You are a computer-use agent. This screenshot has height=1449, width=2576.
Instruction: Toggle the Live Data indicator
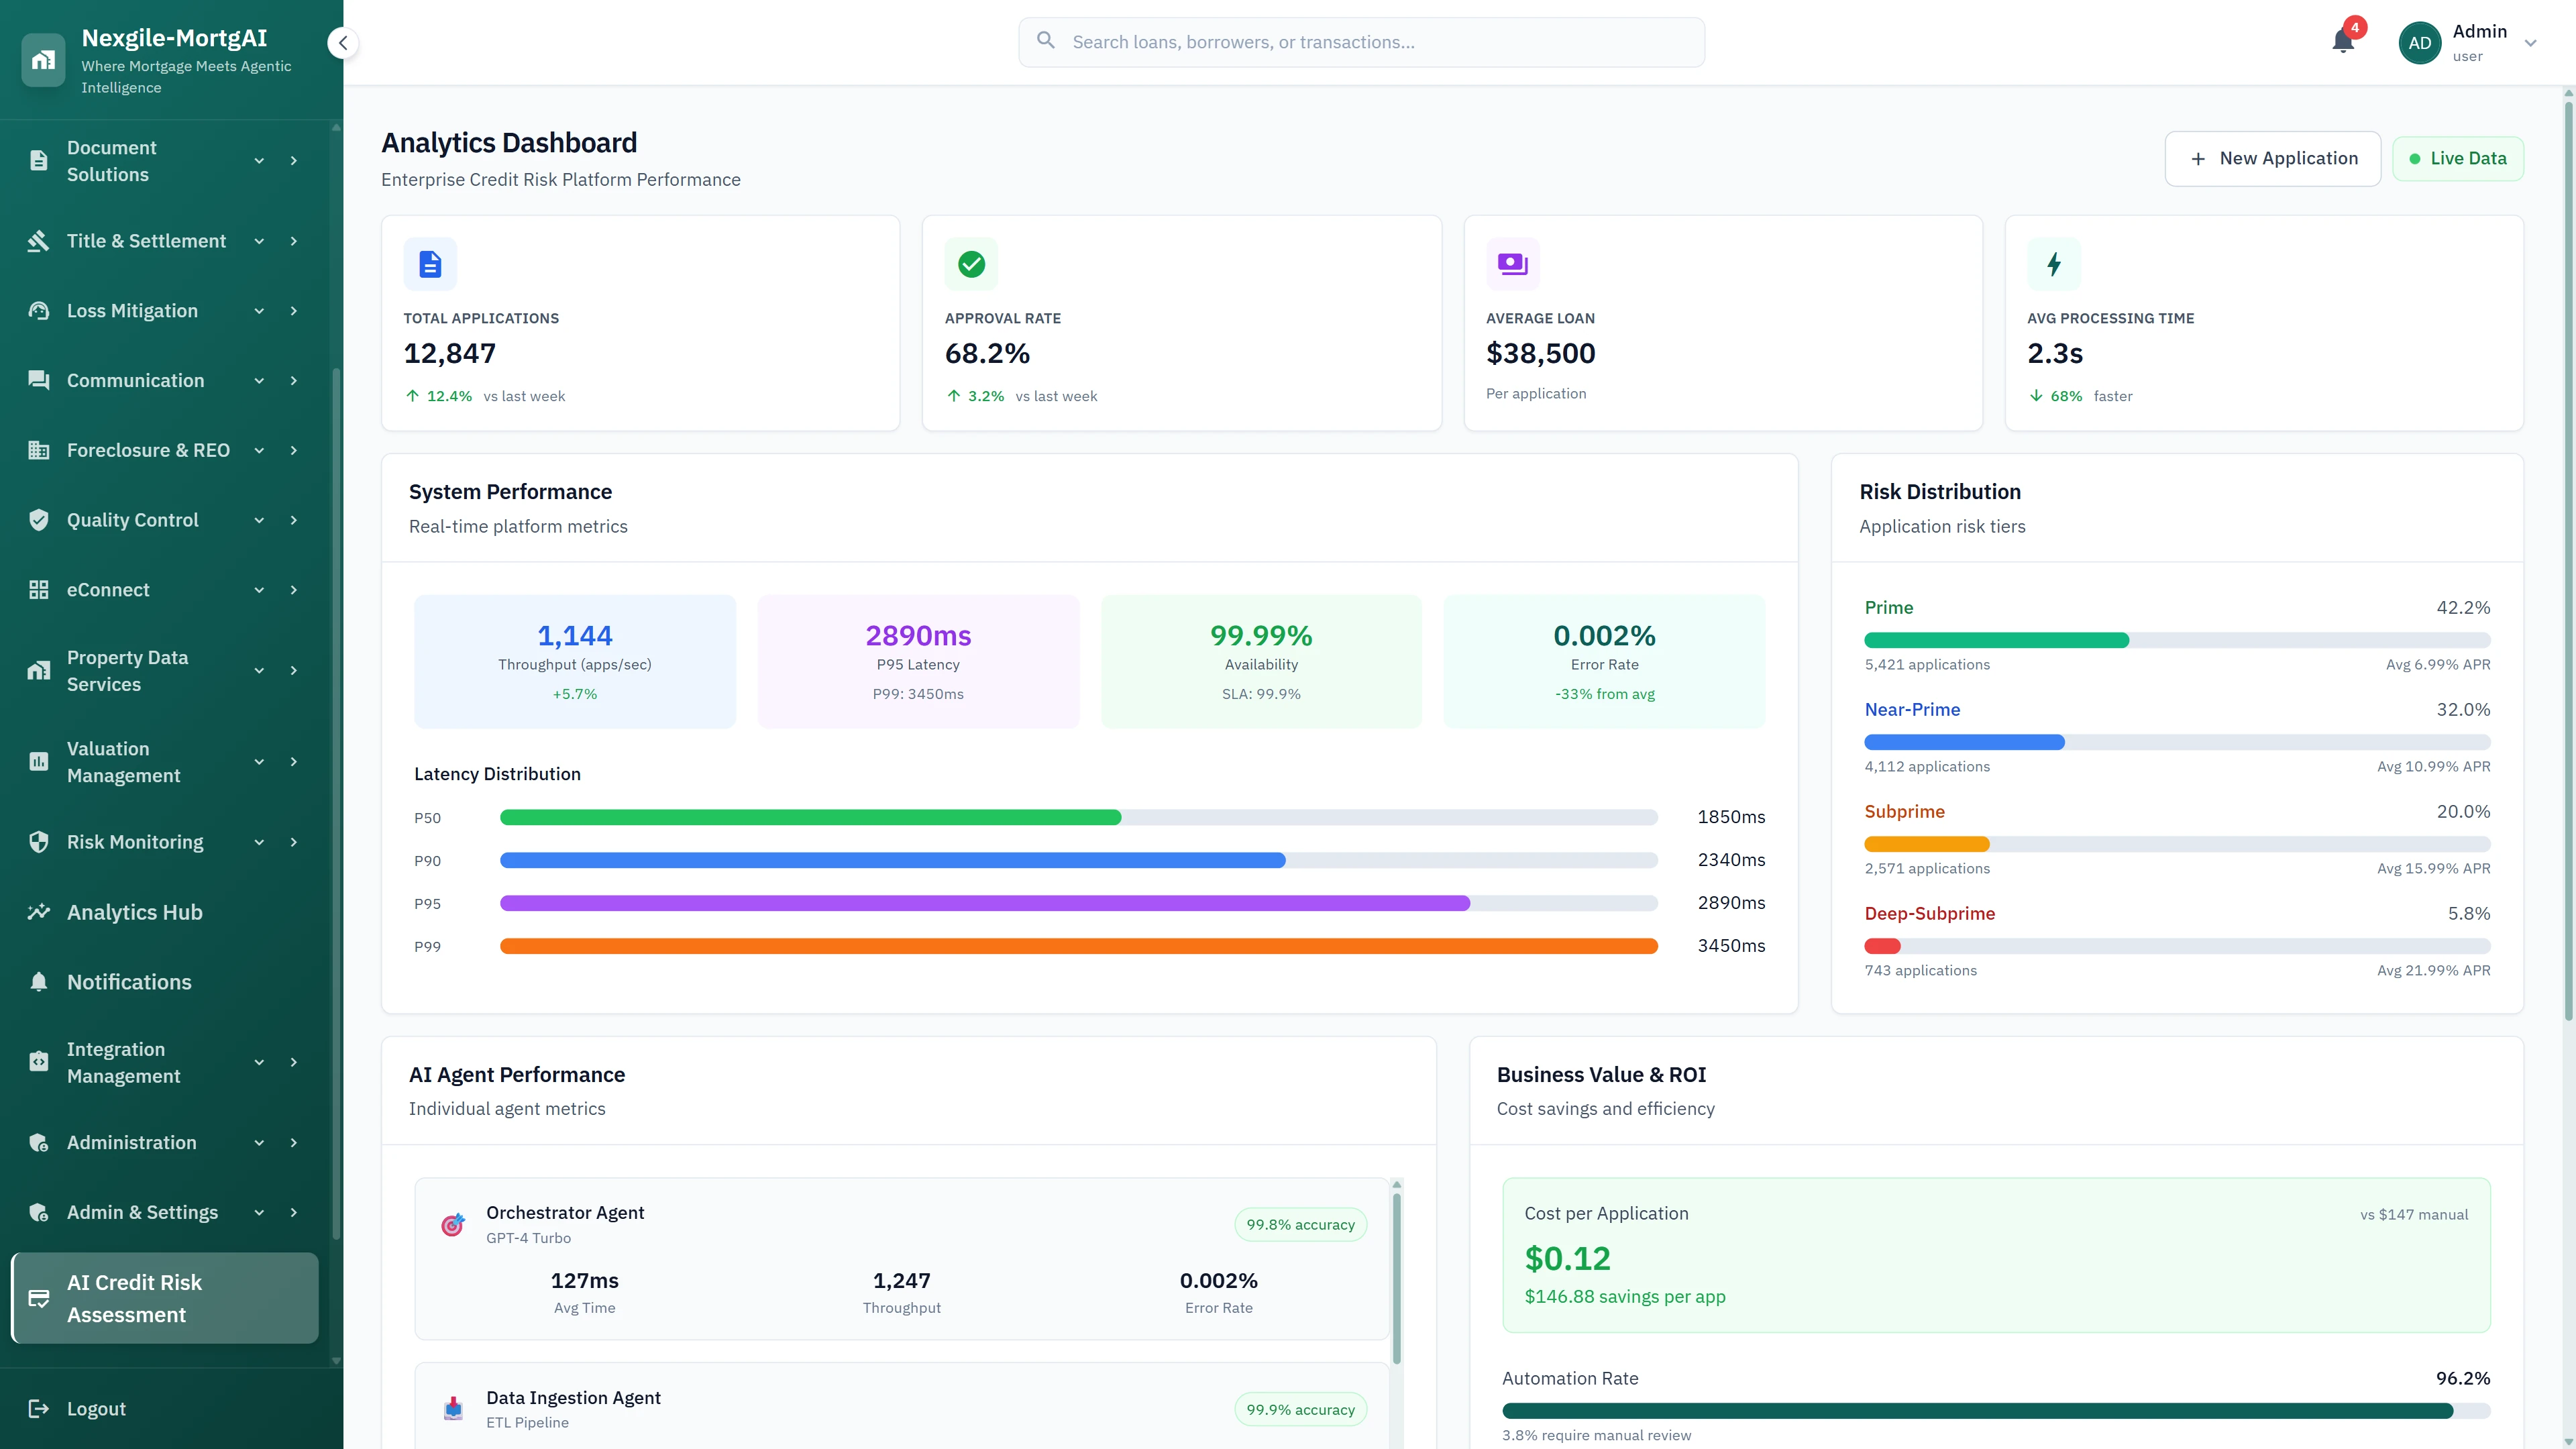click(x=2457, y=158)
